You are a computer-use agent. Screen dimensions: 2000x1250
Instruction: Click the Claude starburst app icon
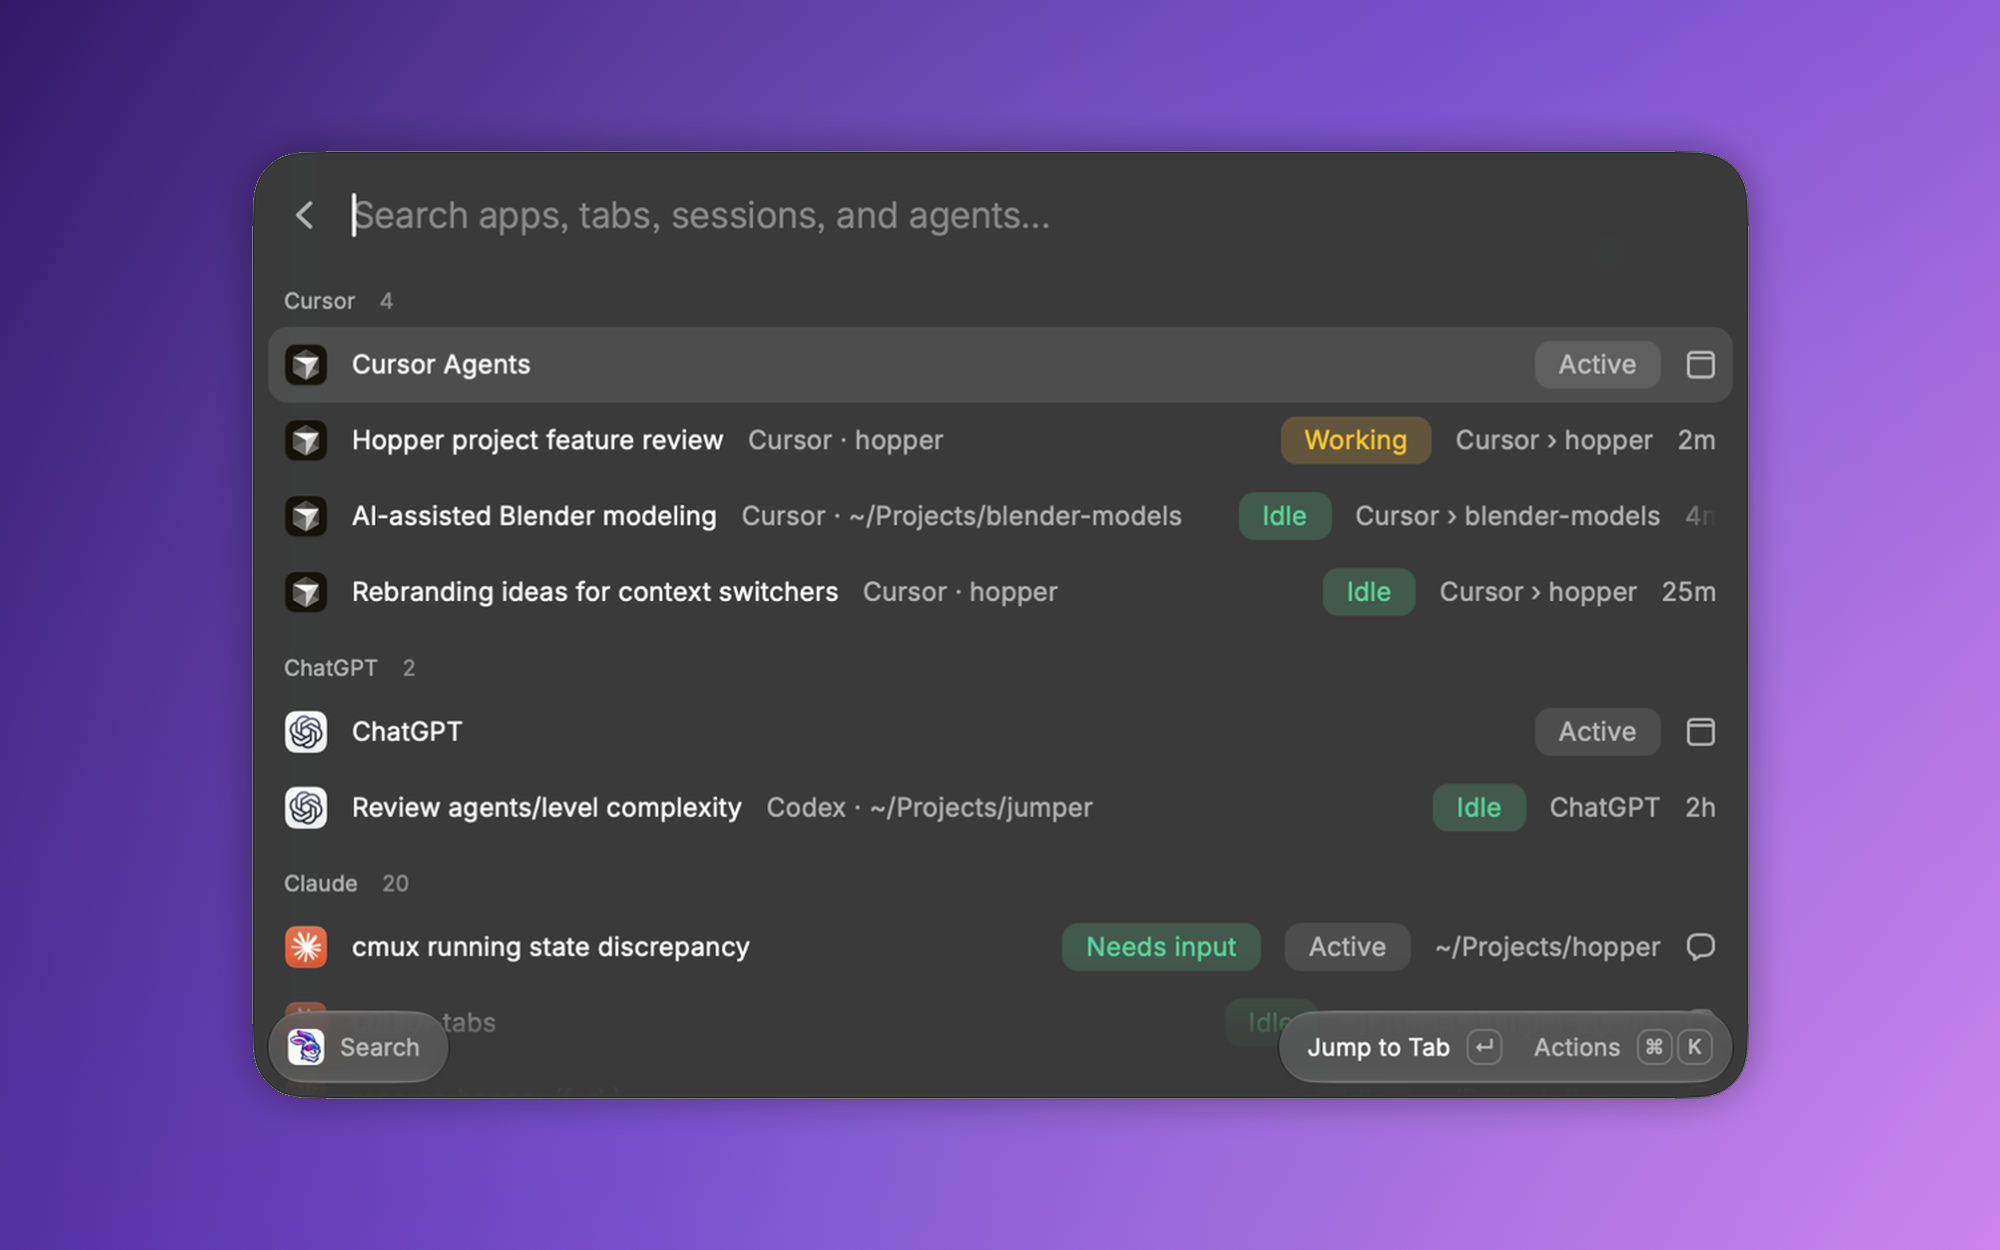point(306,947)
